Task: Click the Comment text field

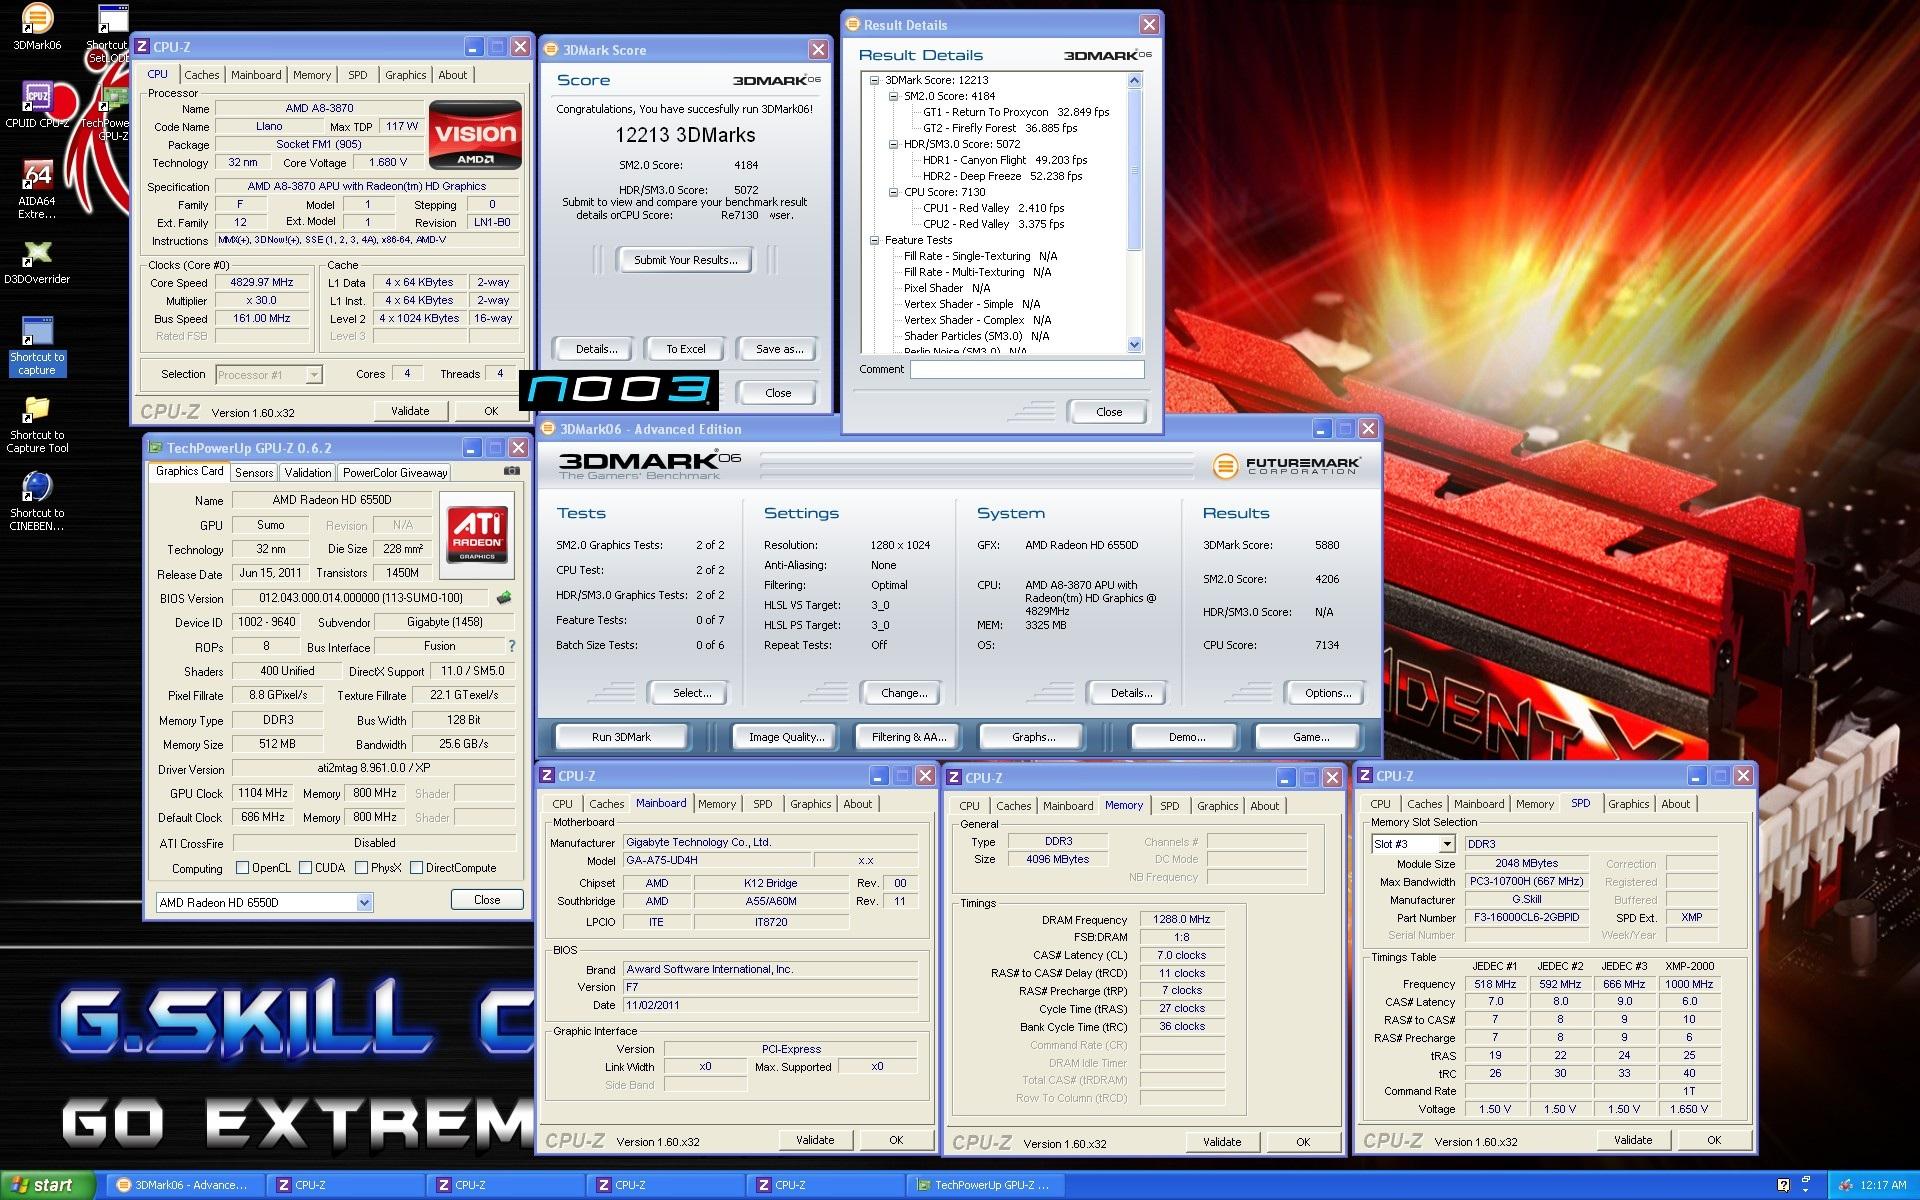Action: point(1026,370)
